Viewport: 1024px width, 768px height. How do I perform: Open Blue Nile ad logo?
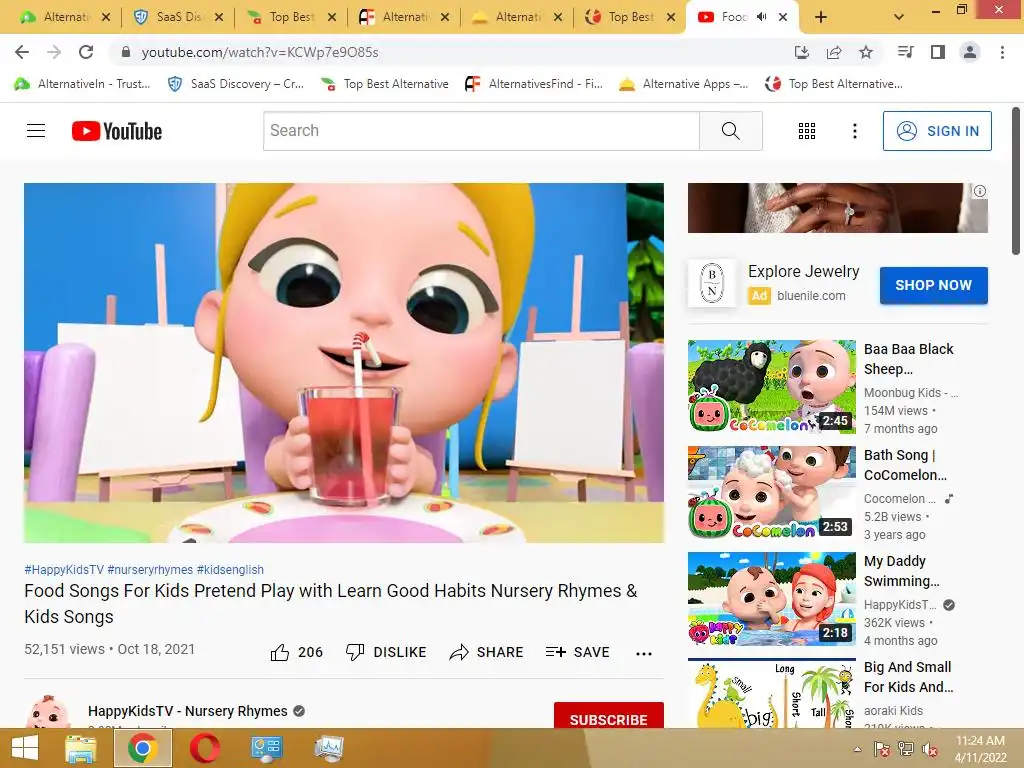(712, 283)
